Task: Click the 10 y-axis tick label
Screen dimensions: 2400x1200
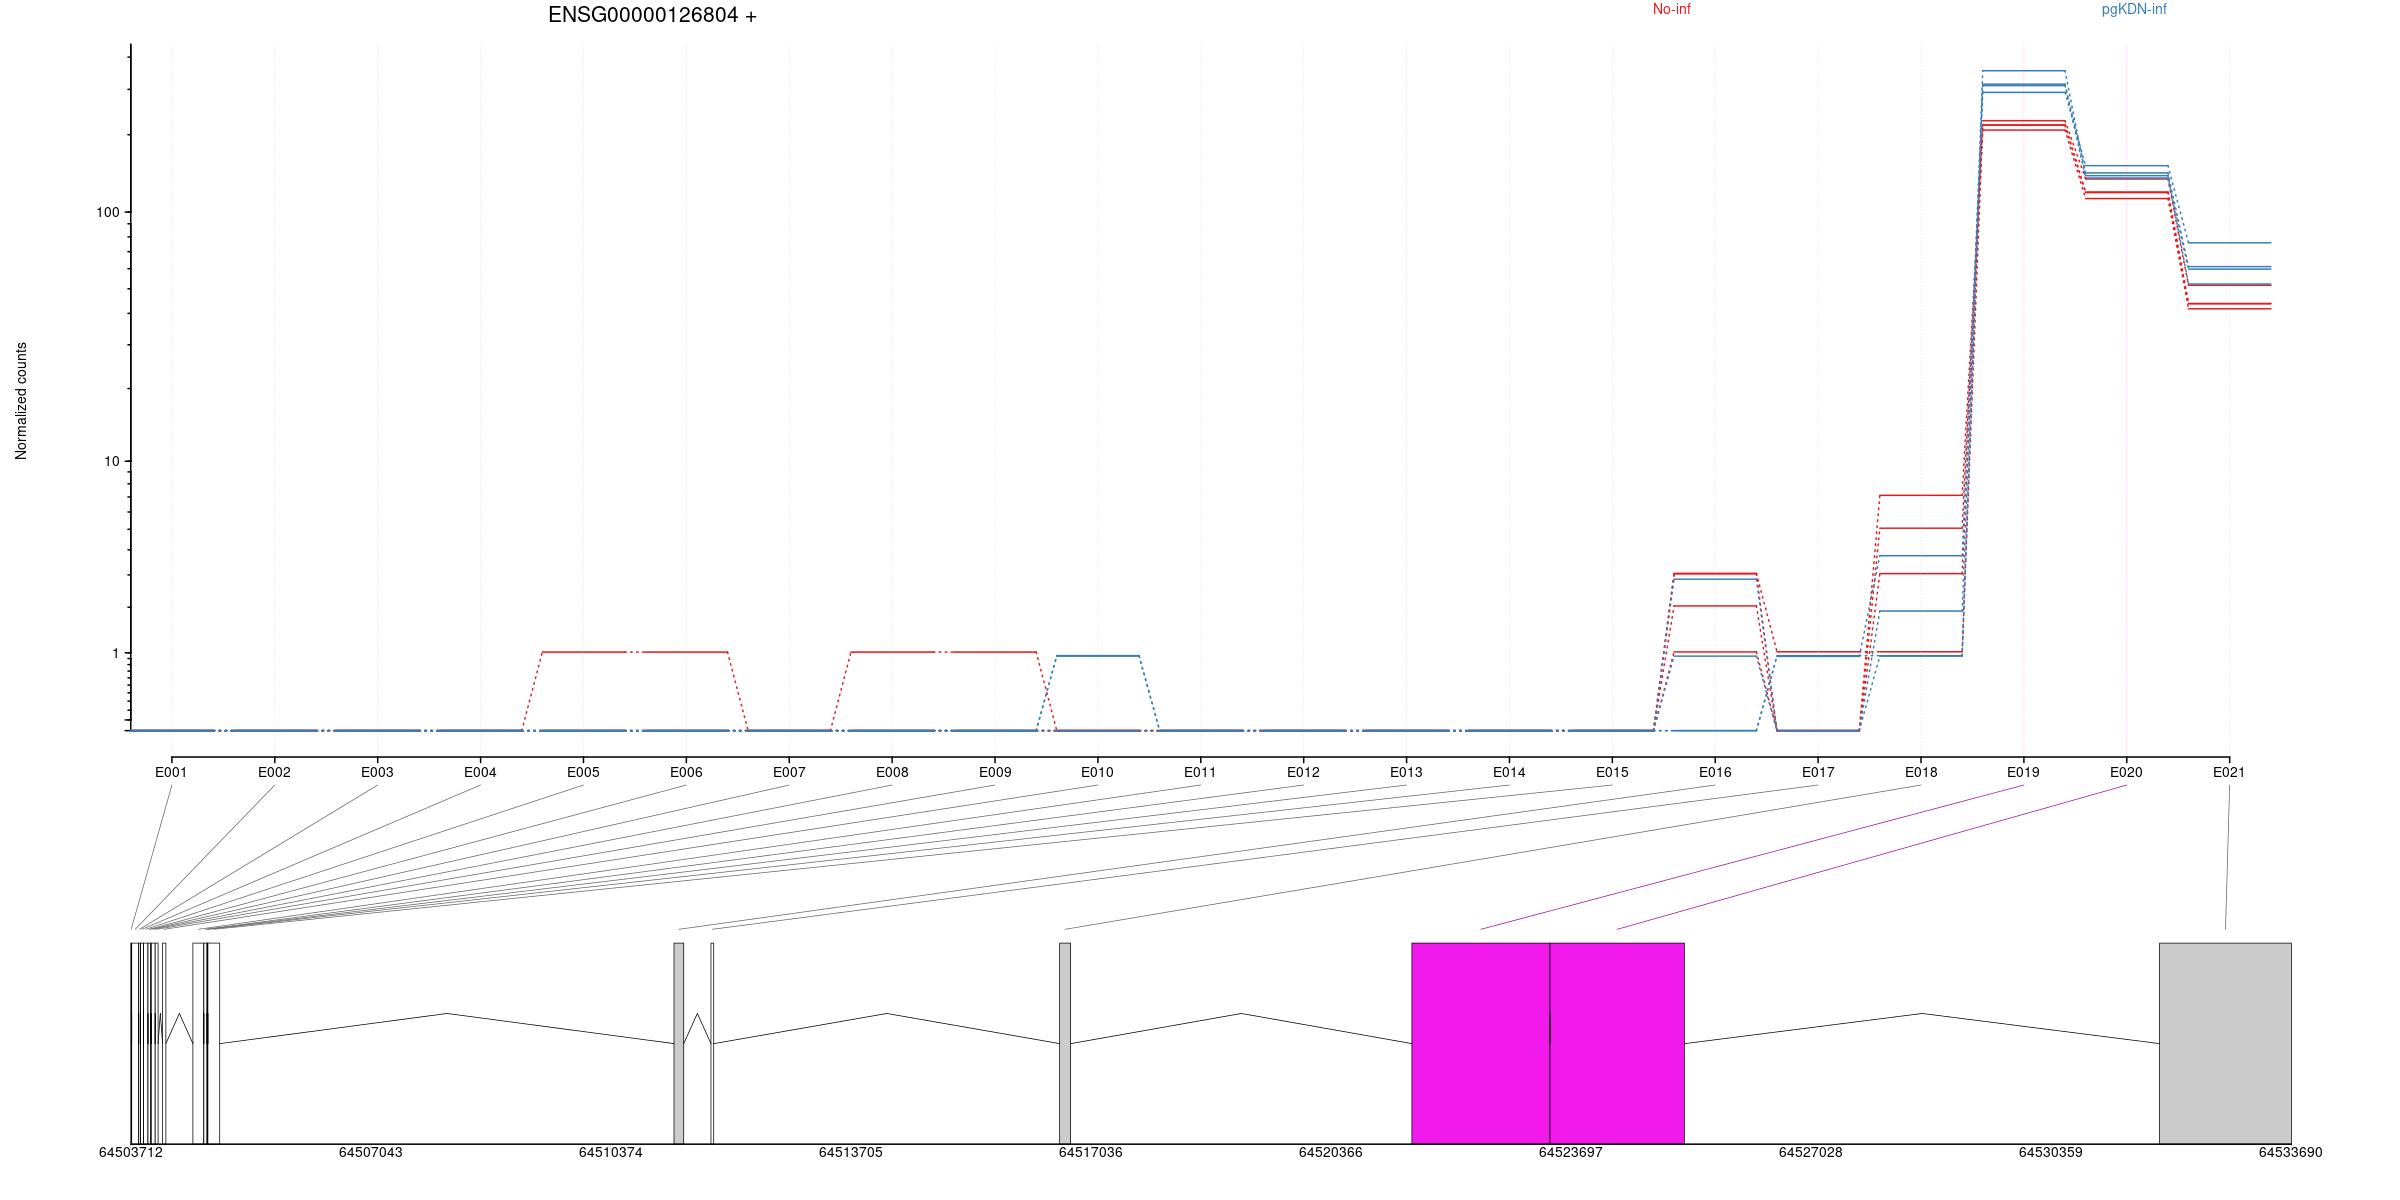Action: [x=110, y=461]
